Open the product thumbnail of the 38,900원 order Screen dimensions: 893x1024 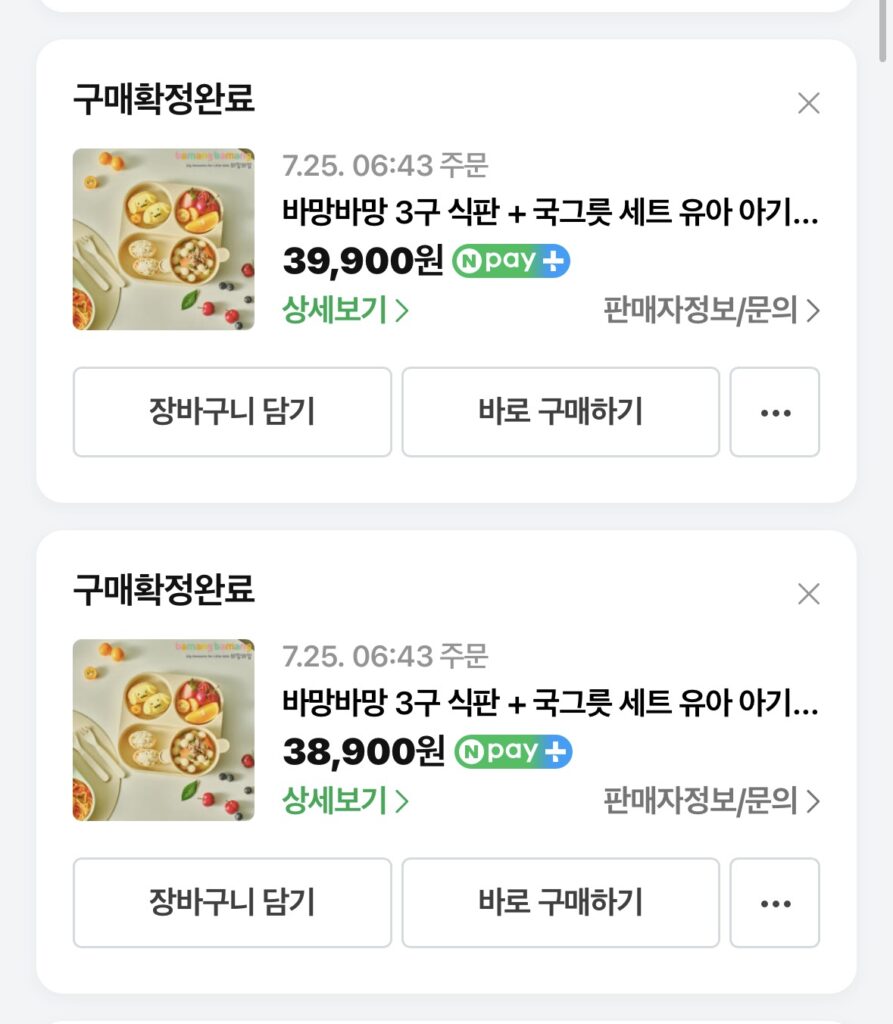pos(163,730)
